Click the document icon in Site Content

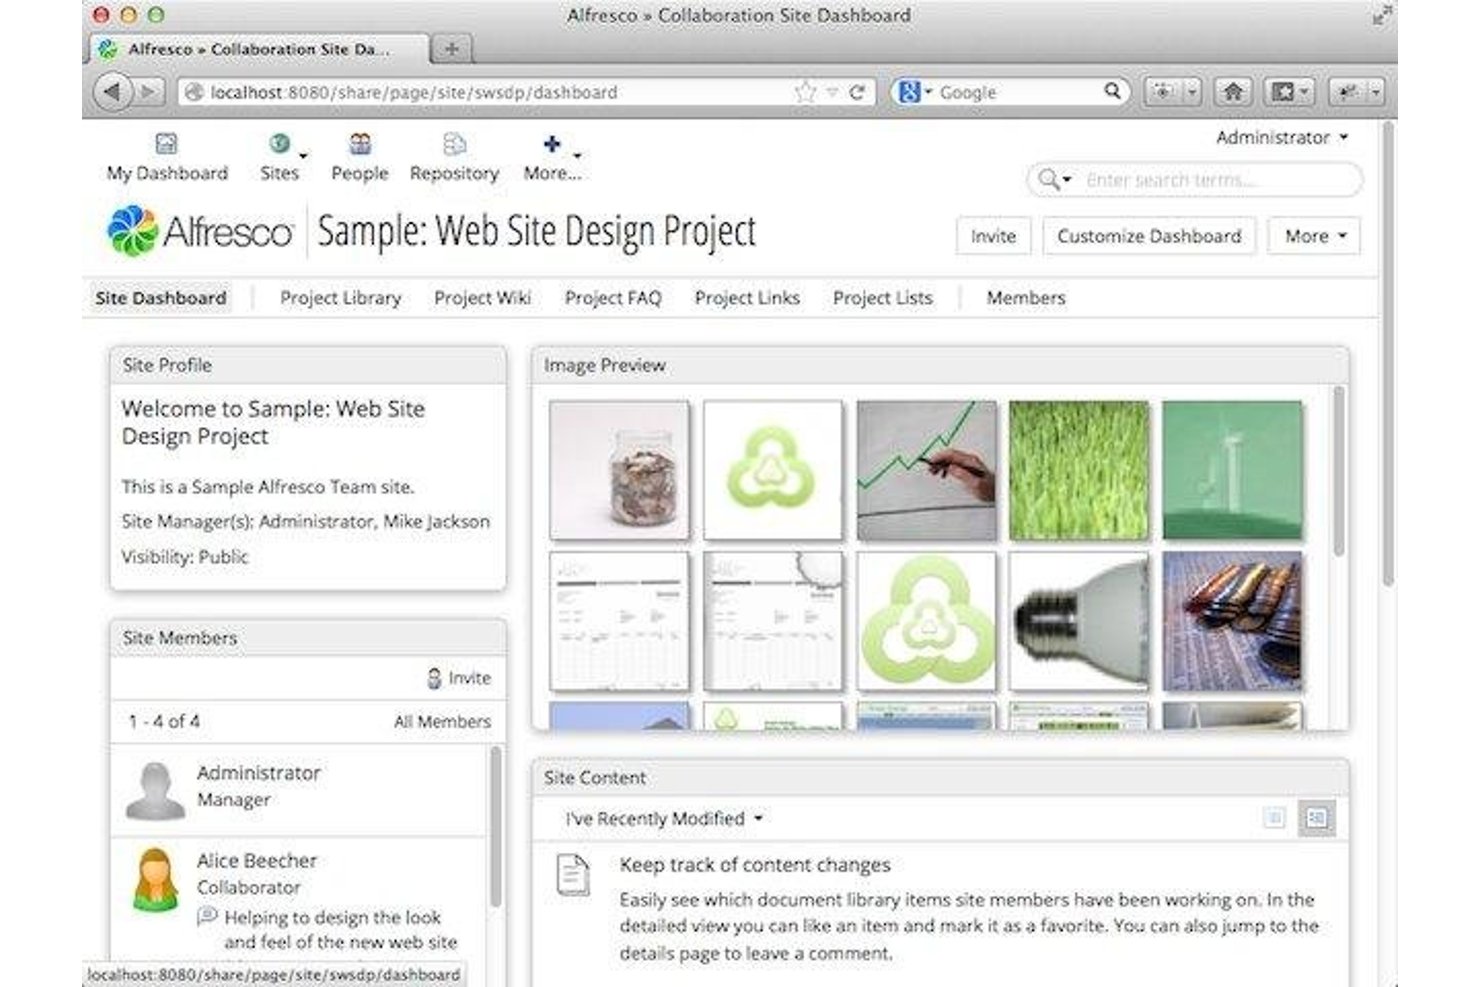(573, 875)
